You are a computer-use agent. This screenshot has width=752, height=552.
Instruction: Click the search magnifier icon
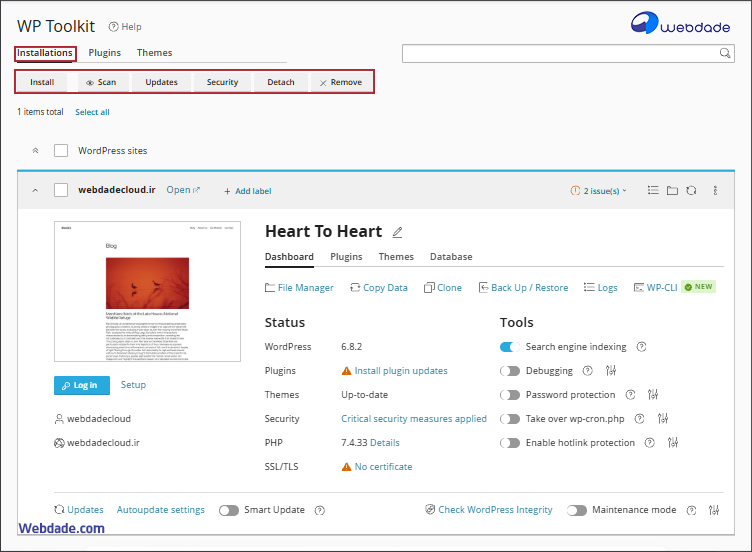(x=725, y=53)
